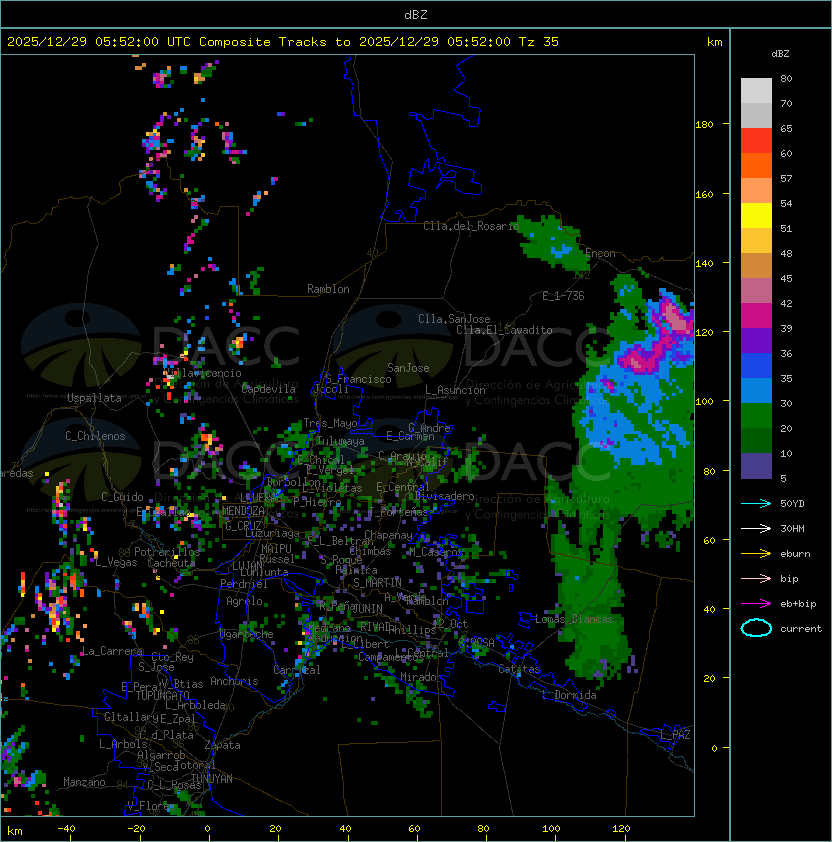Click the Encon place label
832x842 pixels.
pyautogui.click(x=600, y=253)
